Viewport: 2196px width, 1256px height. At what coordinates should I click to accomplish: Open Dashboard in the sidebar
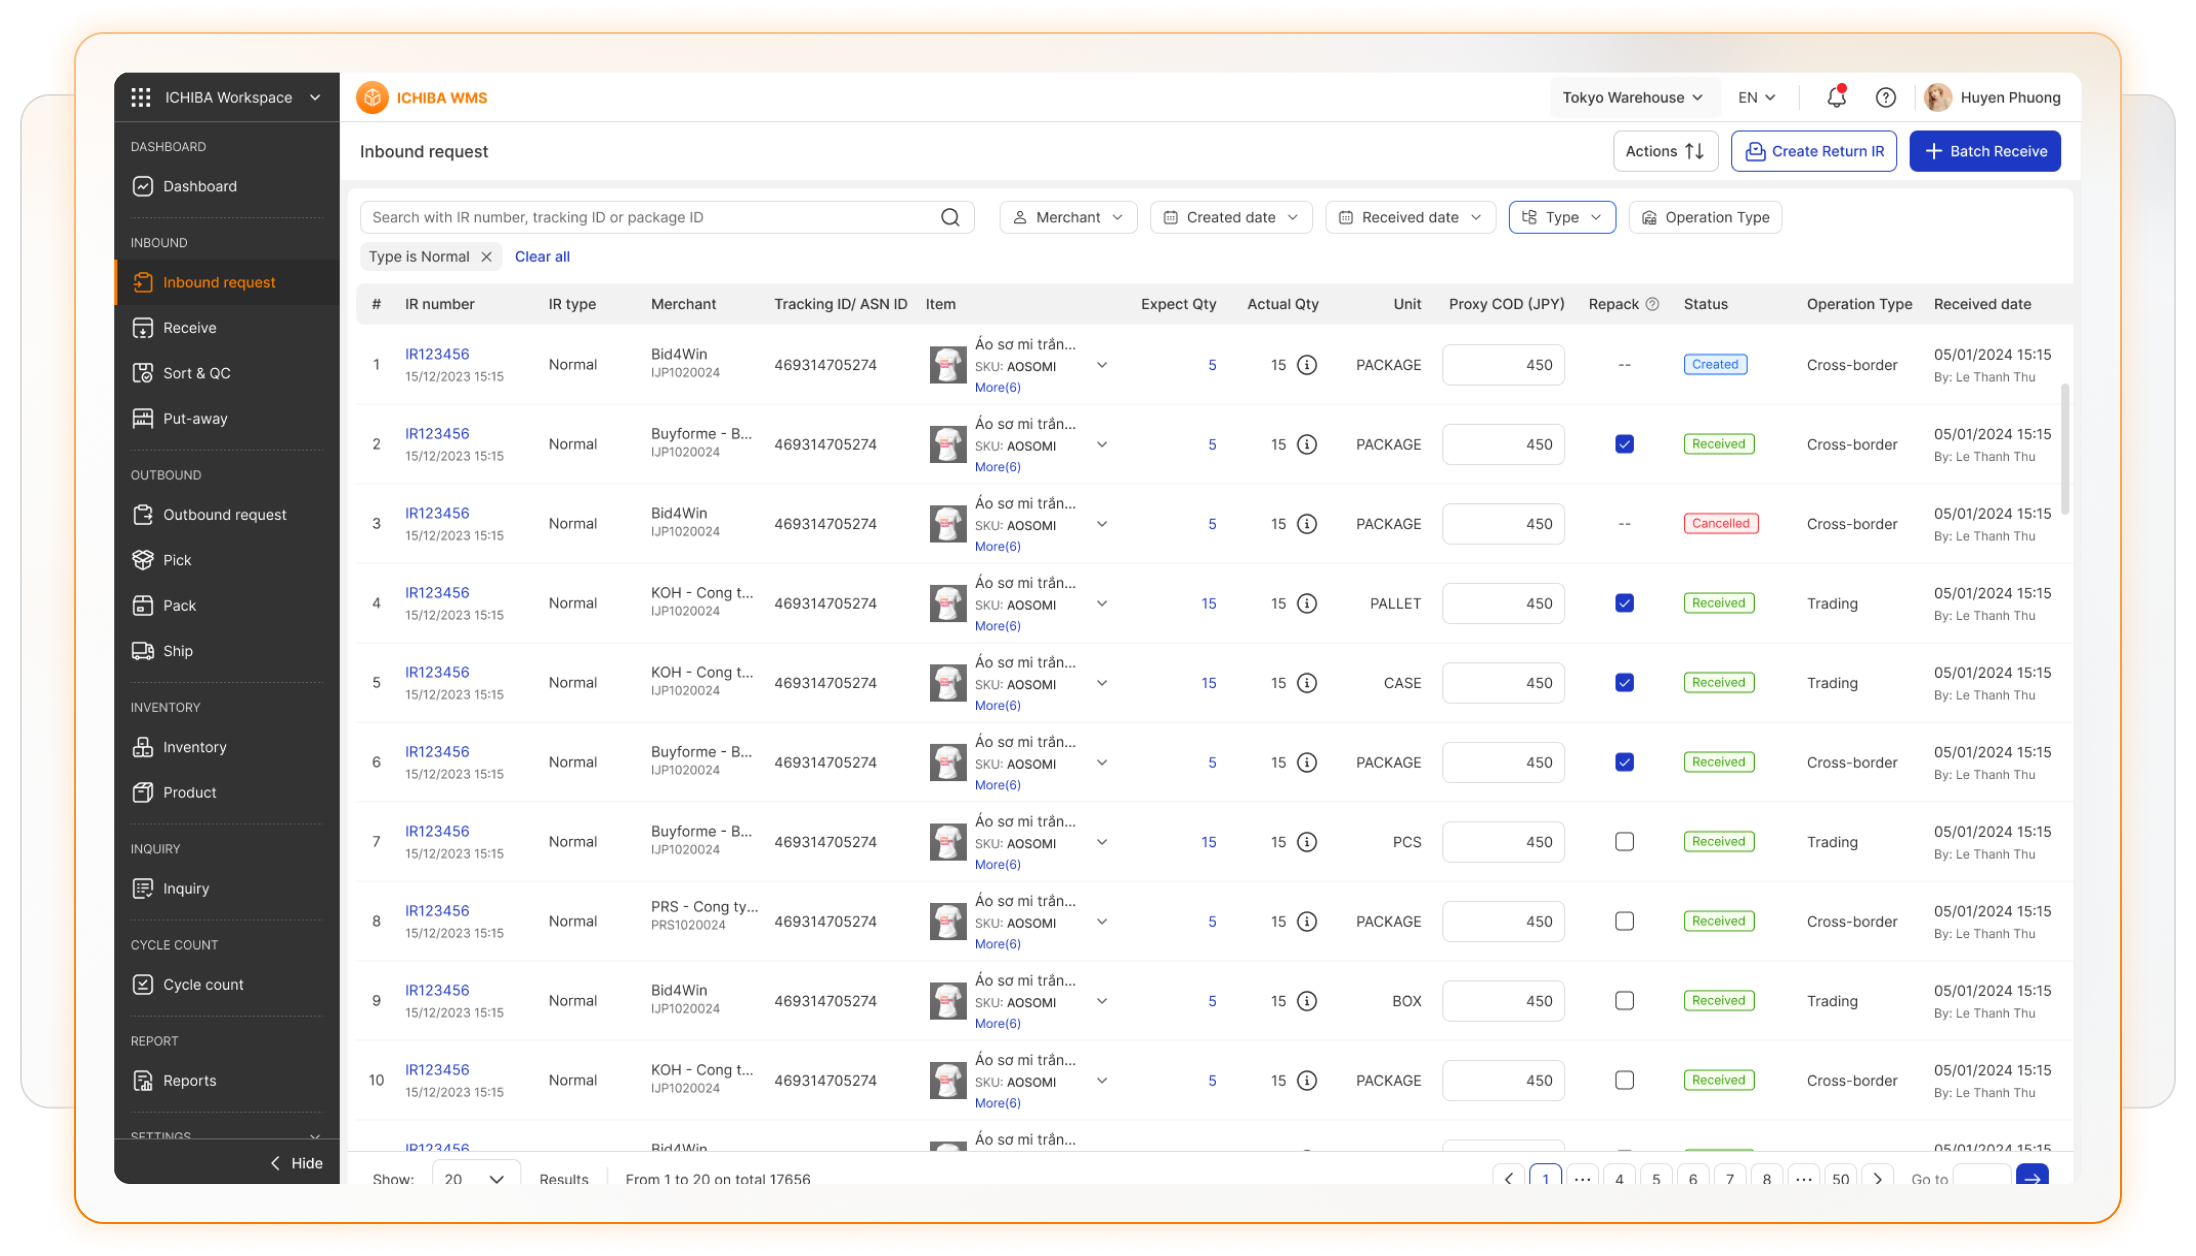[x=227, y=186]
